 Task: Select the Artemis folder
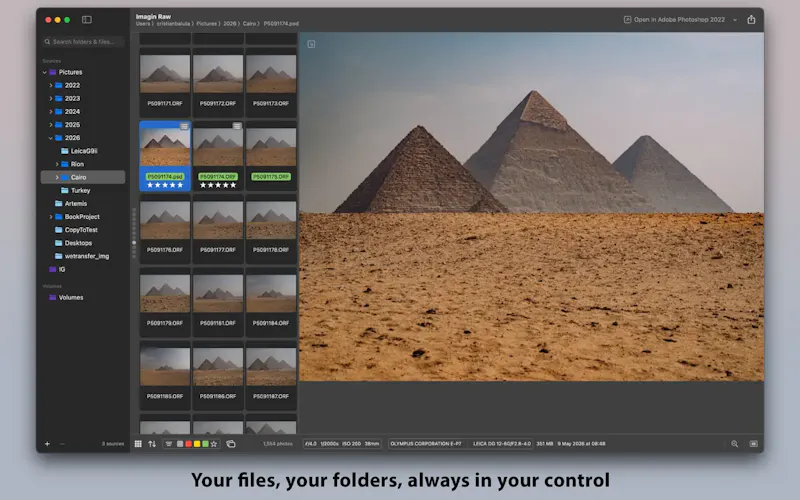[x=83, y=204]
